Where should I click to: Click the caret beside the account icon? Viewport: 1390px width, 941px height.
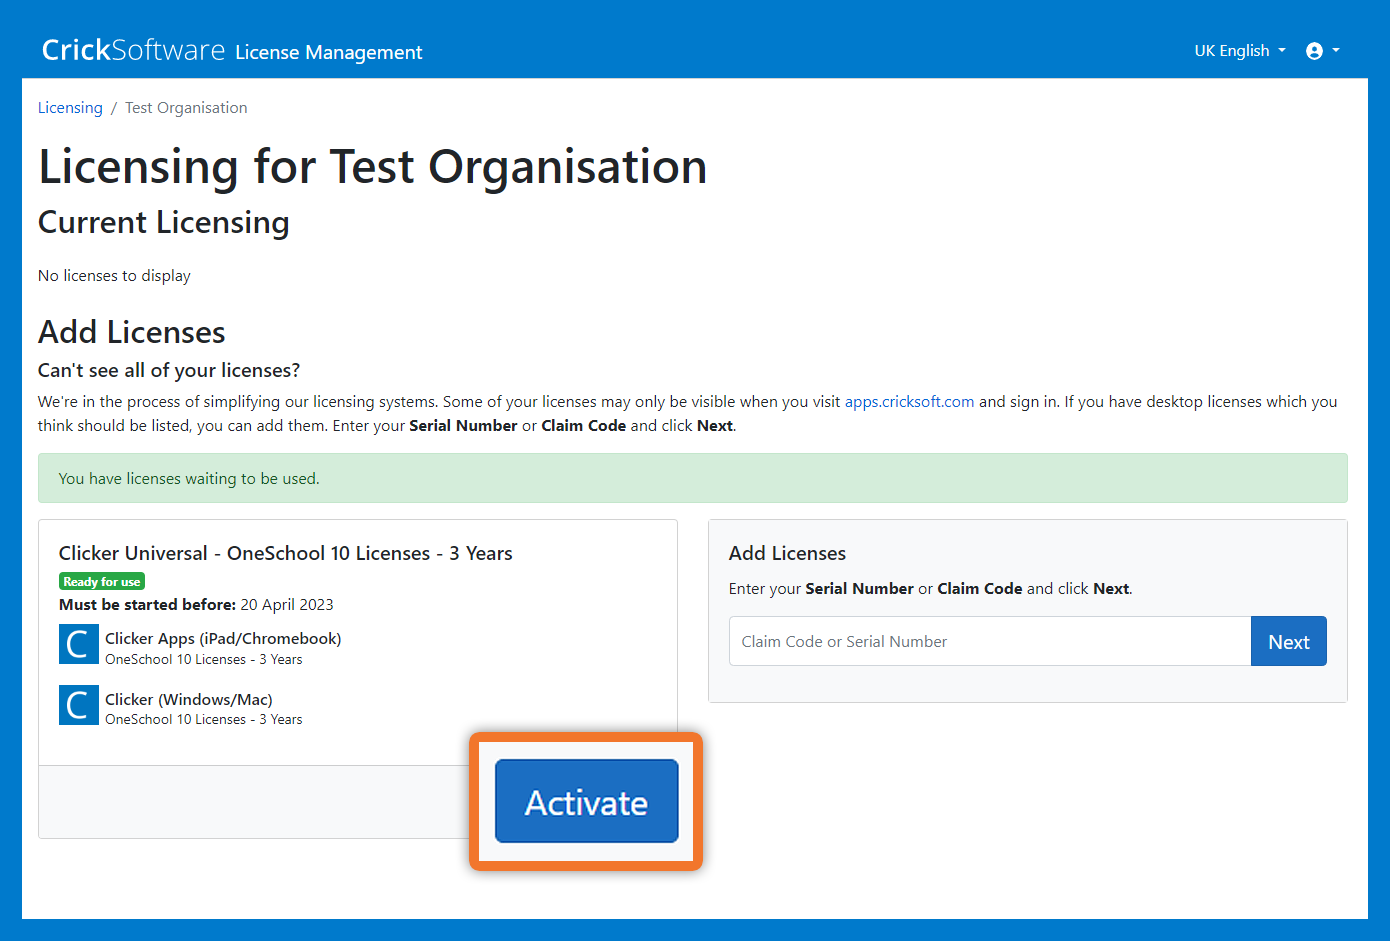1336,51
